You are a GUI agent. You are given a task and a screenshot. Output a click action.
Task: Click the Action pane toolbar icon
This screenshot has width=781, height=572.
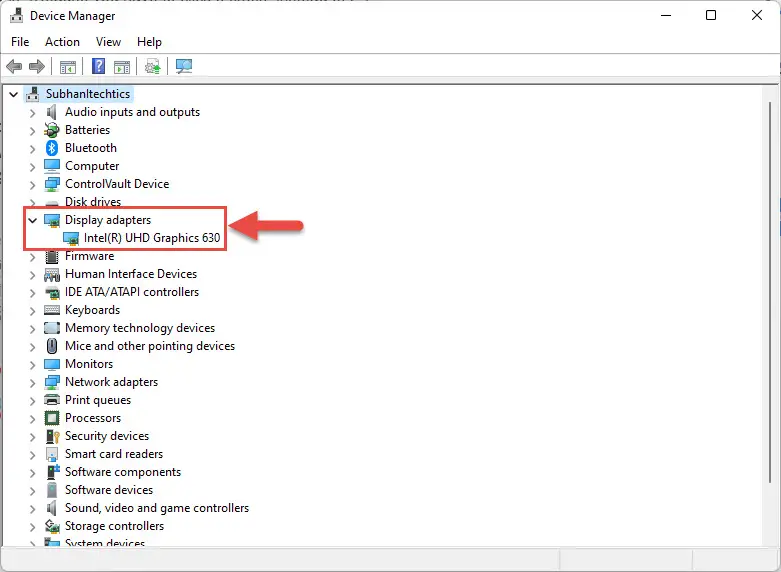122,66
